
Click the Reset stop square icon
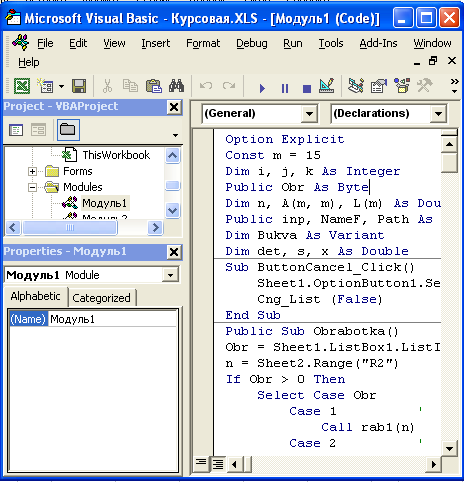[307, 89]
